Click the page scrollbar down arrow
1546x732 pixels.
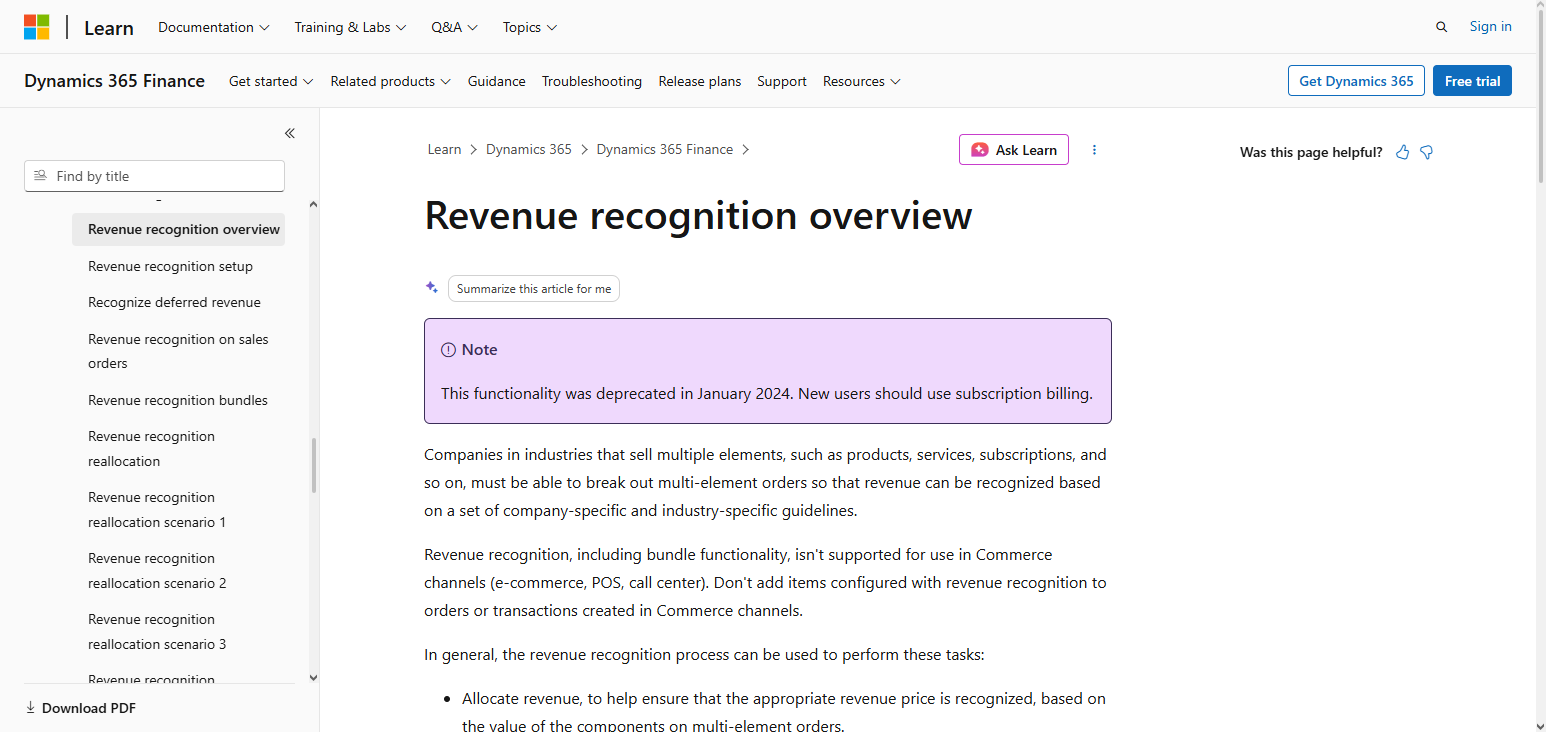[x=1540, y=725]
